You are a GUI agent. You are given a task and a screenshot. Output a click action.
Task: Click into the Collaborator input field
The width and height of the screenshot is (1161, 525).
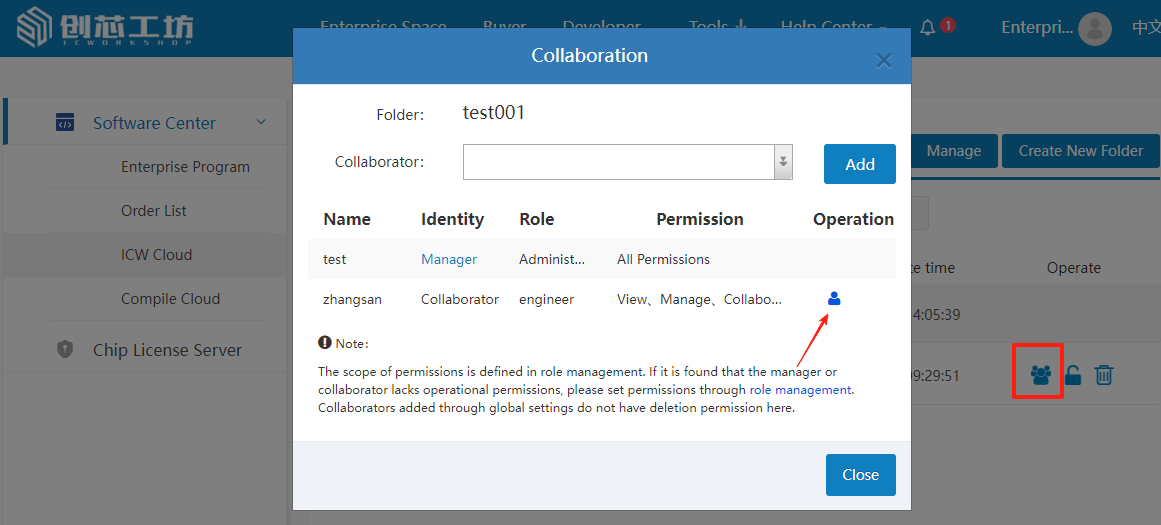tap(618, 162)
